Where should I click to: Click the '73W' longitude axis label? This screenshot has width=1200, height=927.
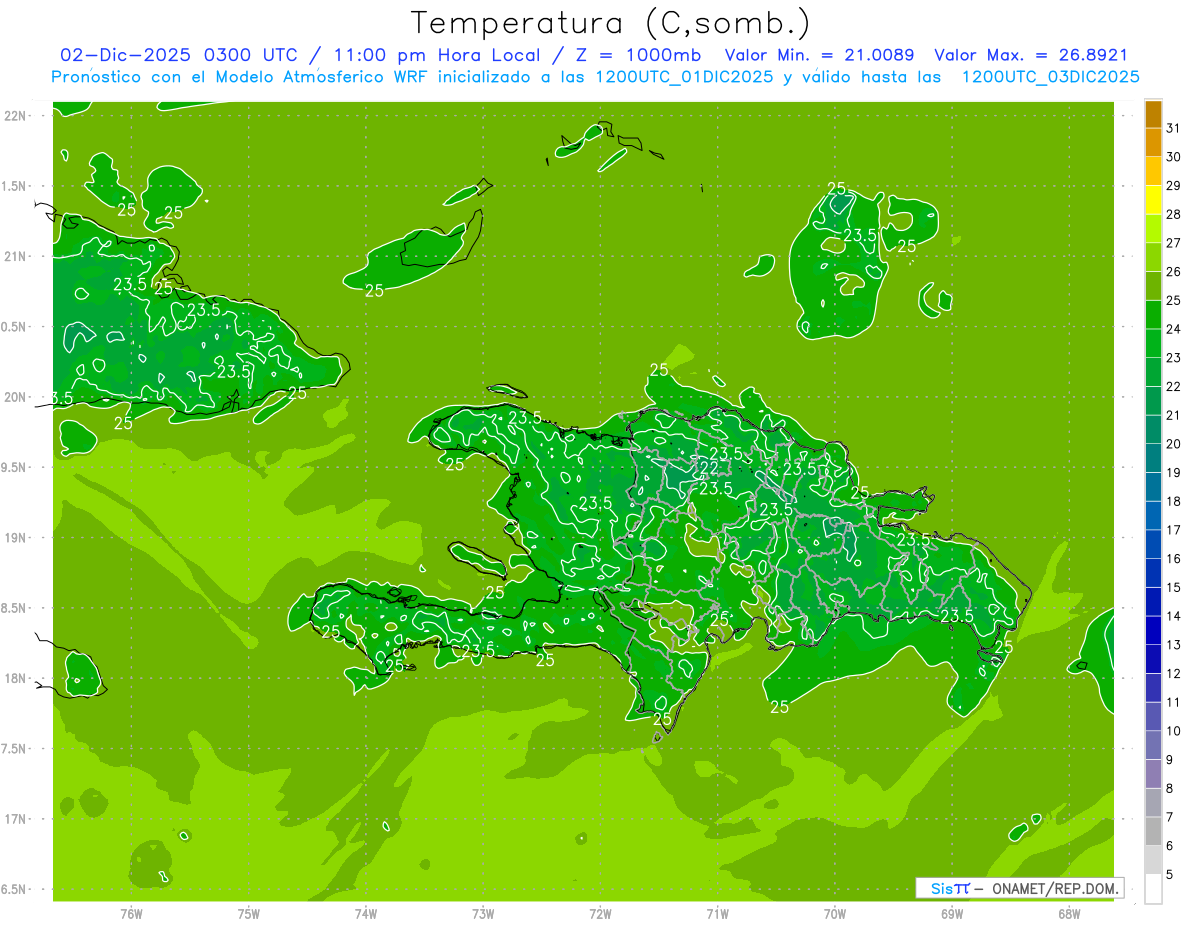483,913
